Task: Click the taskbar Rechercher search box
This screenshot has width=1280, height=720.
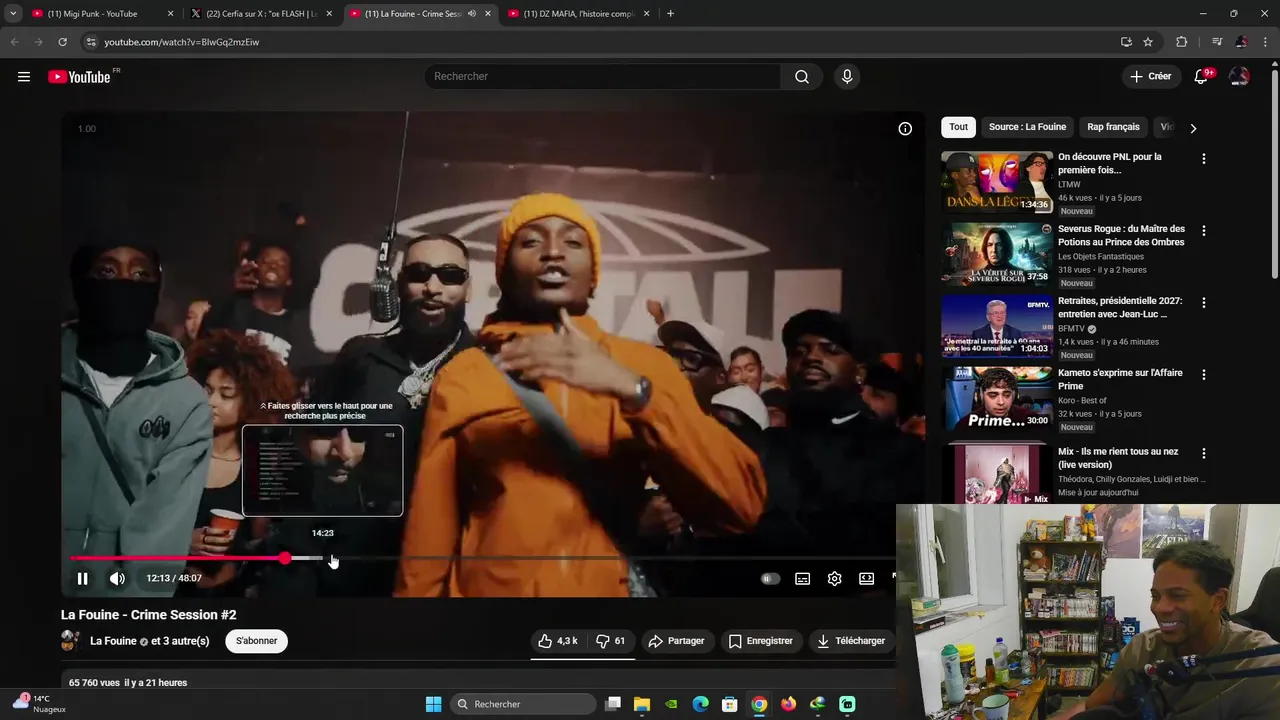Action: click(522, 704)
